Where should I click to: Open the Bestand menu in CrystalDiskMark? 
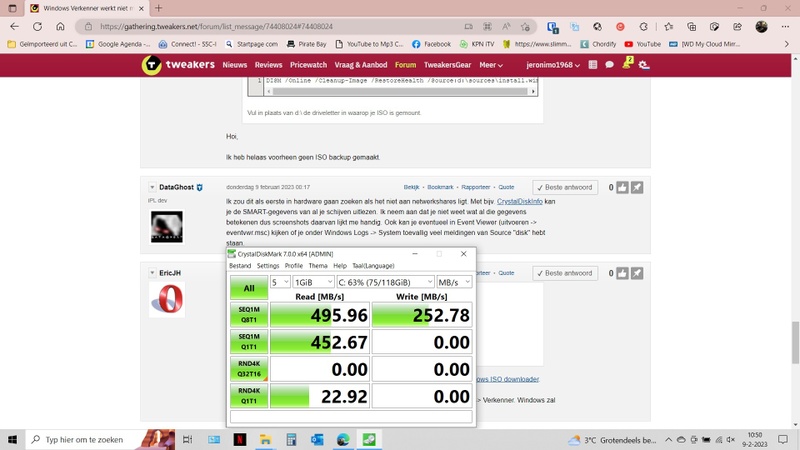(x=240, y=266)
